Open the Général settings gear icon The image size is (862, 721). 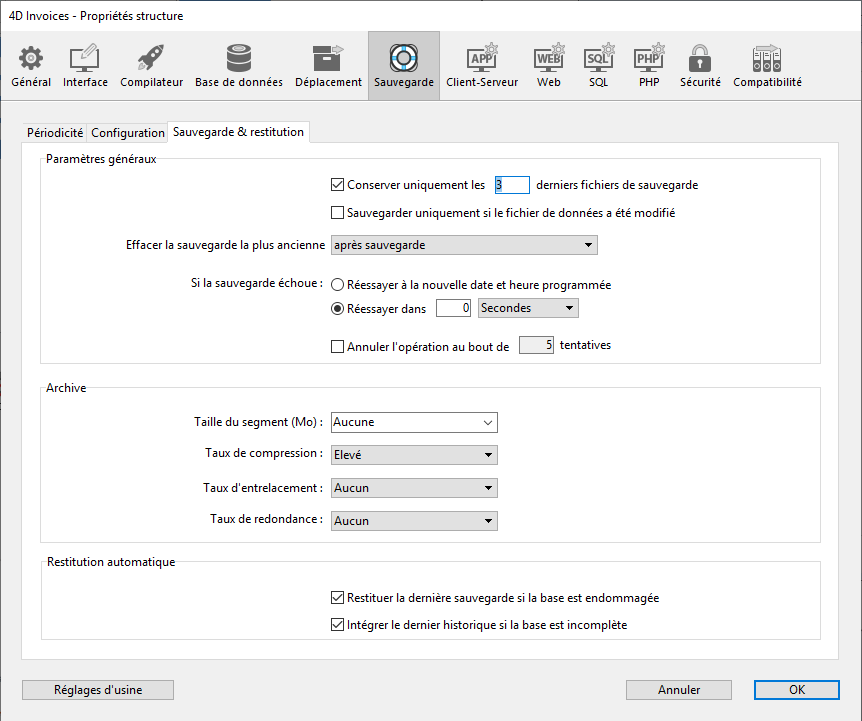[31, 59]
